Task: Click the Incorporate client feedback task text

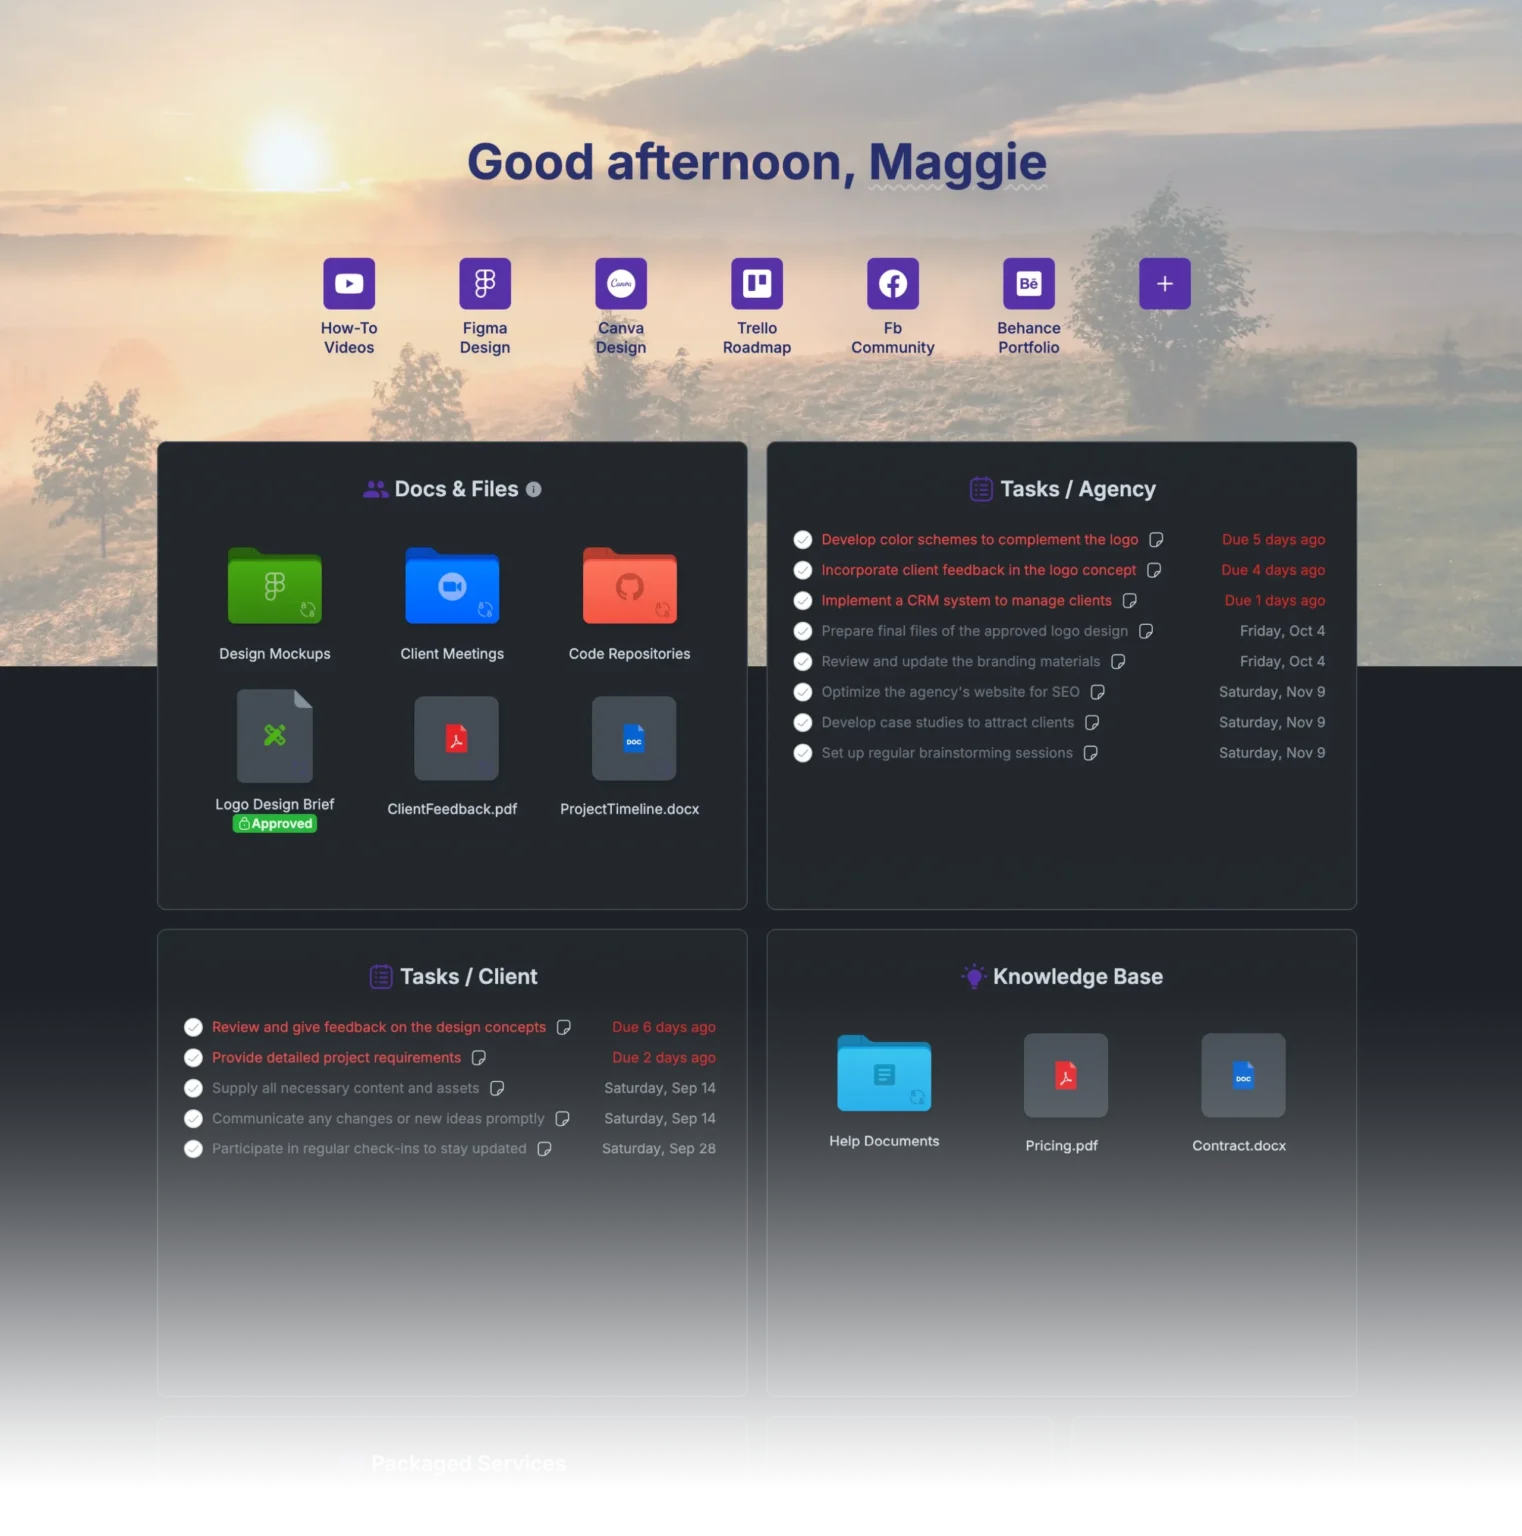Action: 979,570
